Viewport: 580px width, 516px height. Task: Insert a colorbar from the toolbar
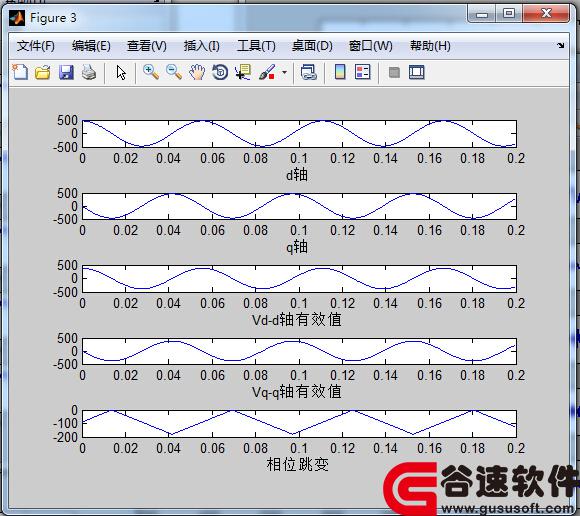pos(340,72)
